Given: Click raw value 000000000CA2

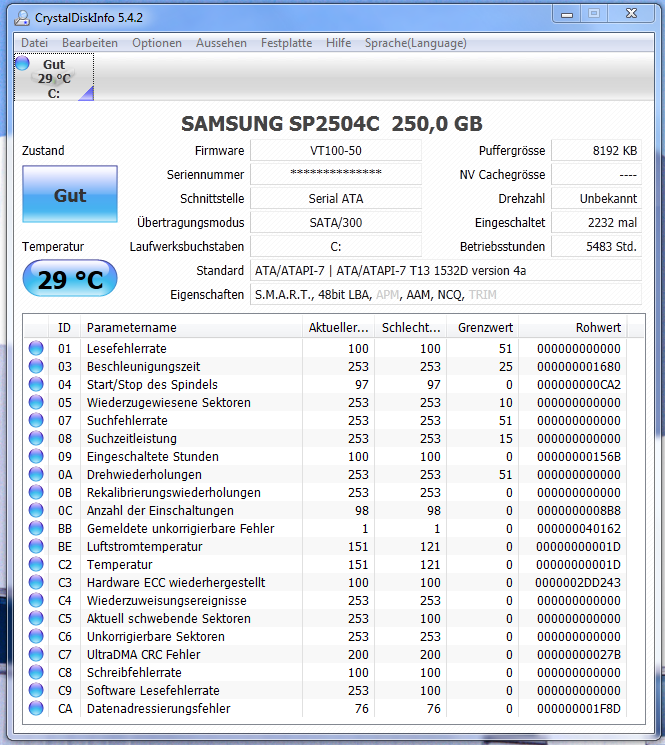Looking at the screenshot, I should coord(579,385).
